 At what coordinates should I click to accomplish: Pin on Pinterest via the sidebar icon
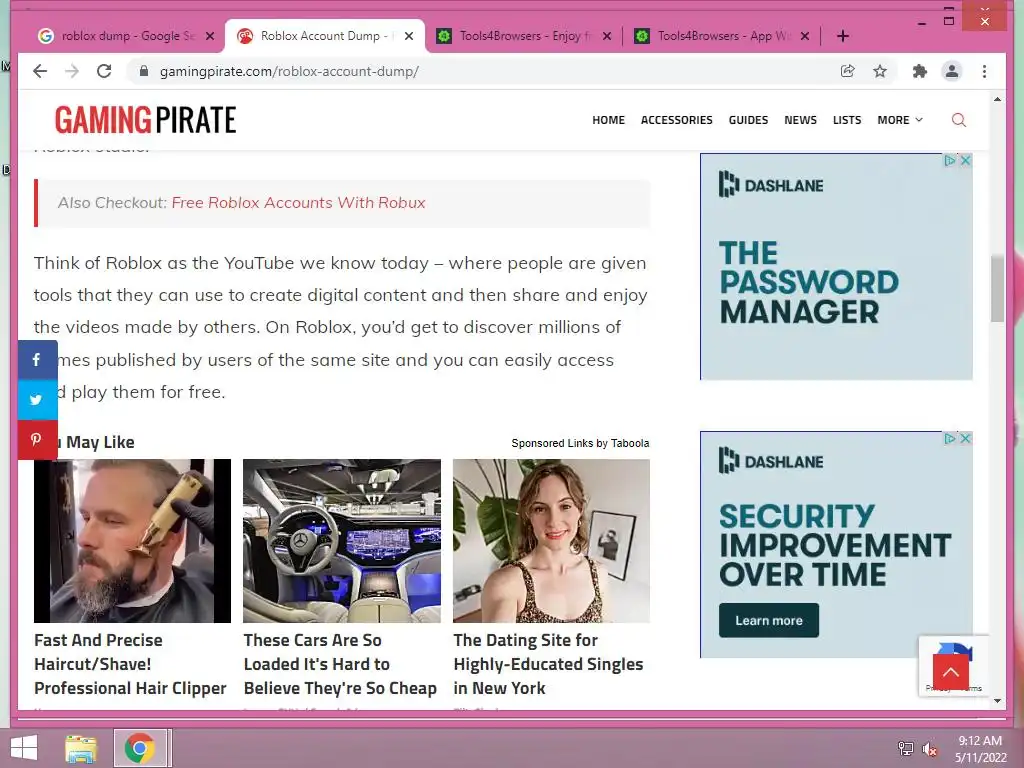click(x=37, y=440)
